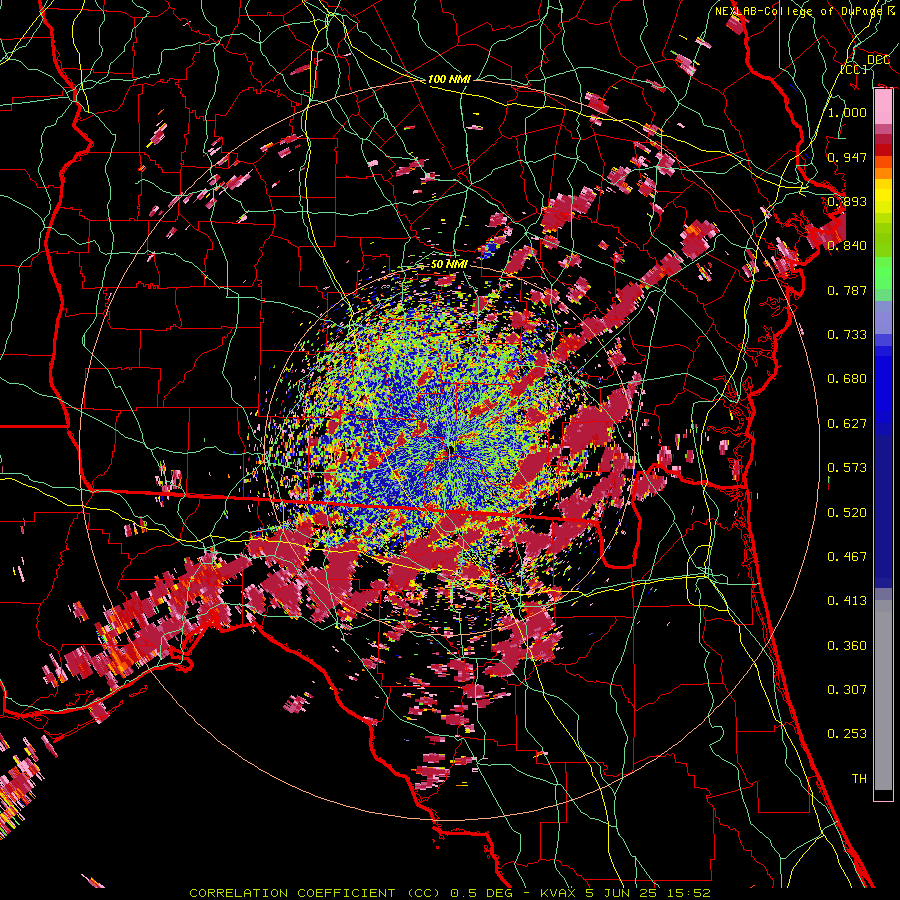The height and width of the screenshot is (900, 900).
Task: Select the "0.360" legend value
Action: coord(847,646)
